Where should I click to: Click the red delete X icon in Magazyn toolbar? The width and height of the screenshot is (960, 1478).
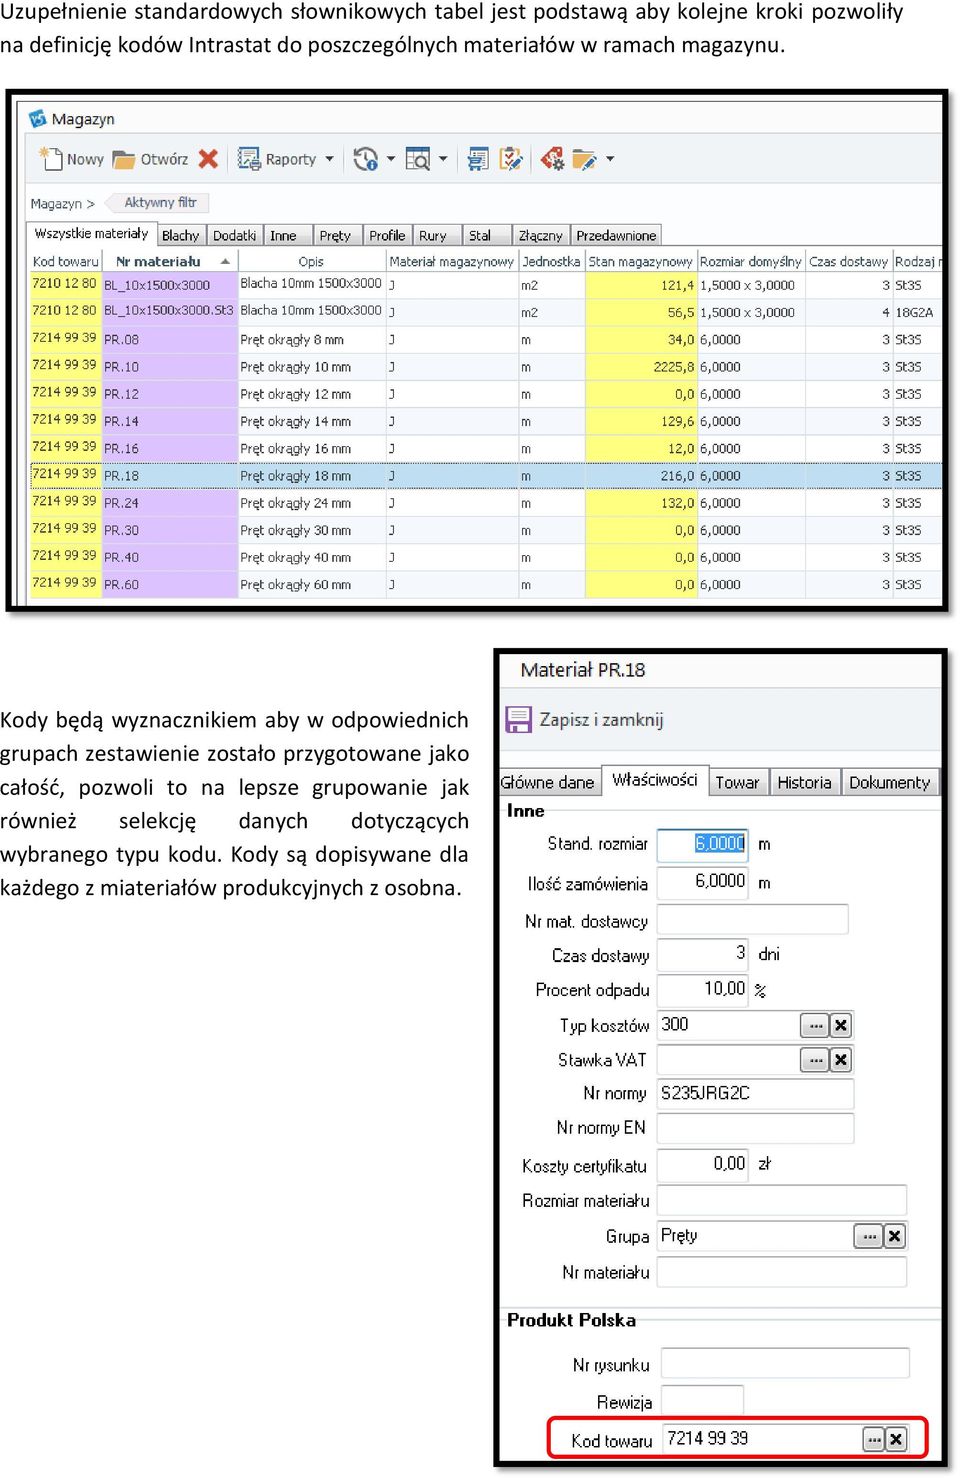[x=208, y=159]
